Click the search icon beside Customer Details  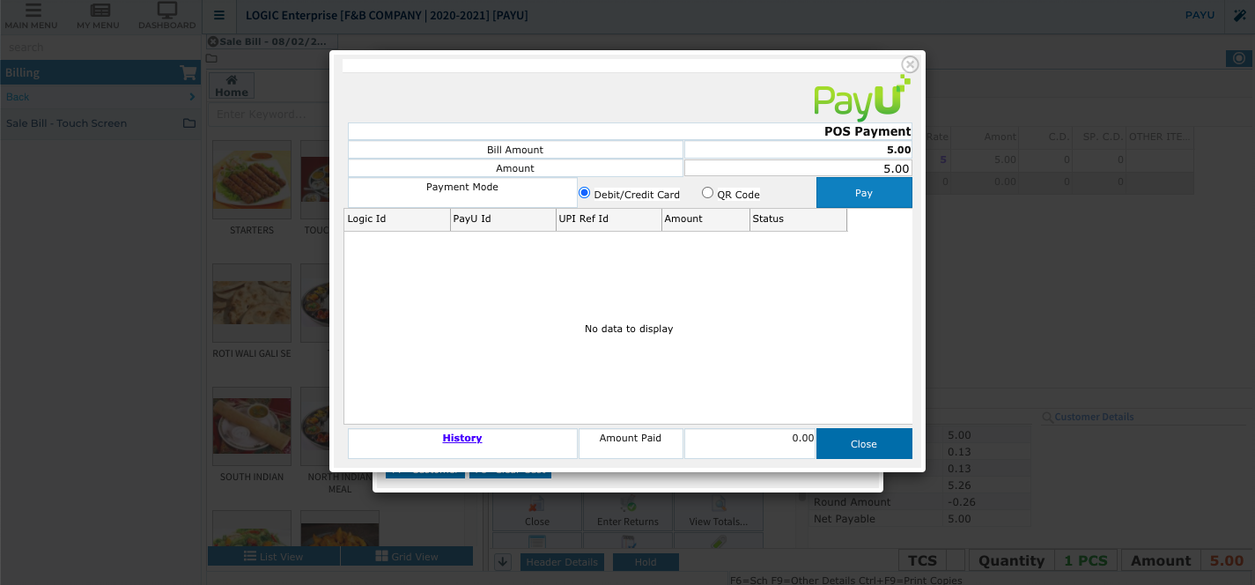pyautogui.click(x=1047, y=417)
